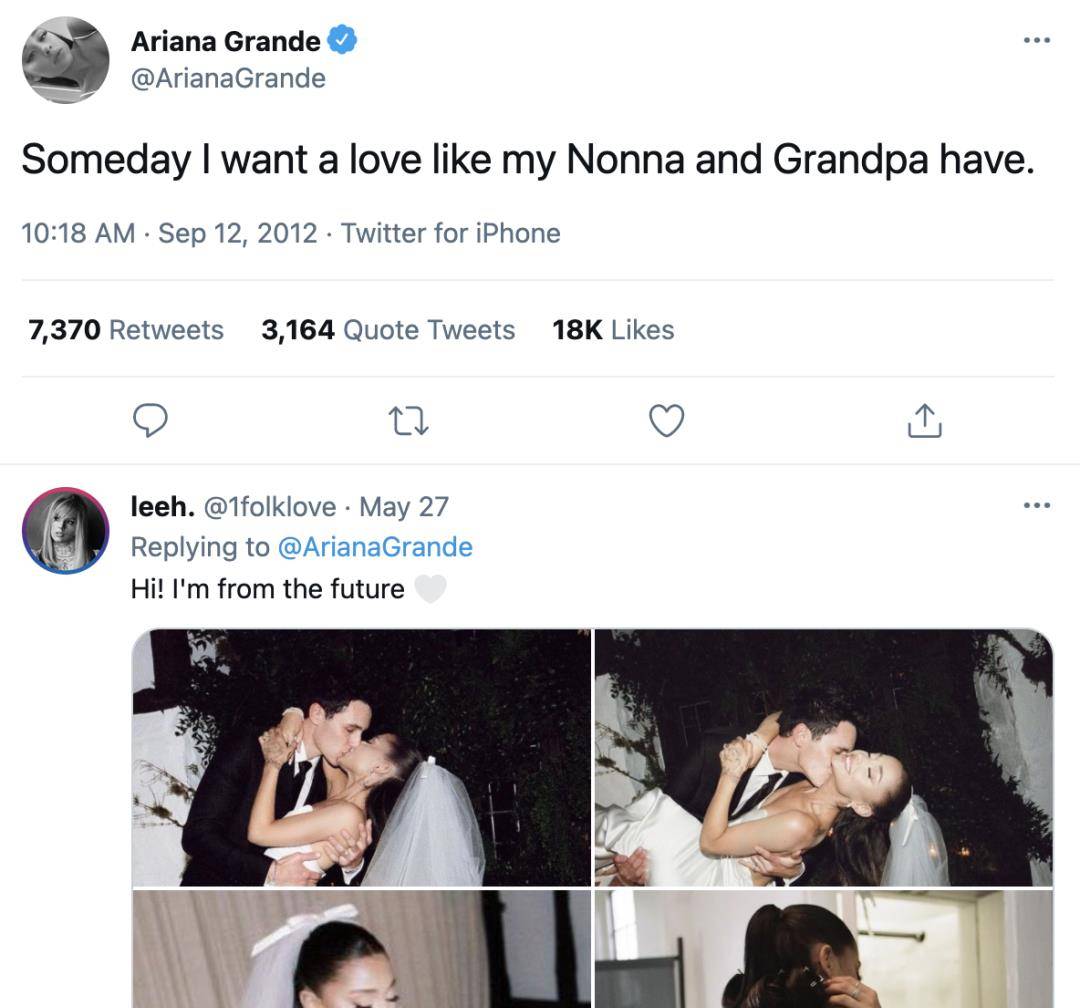Click the blue verified badge icon
The image size is (1080, 1008).
pos(342,40)
